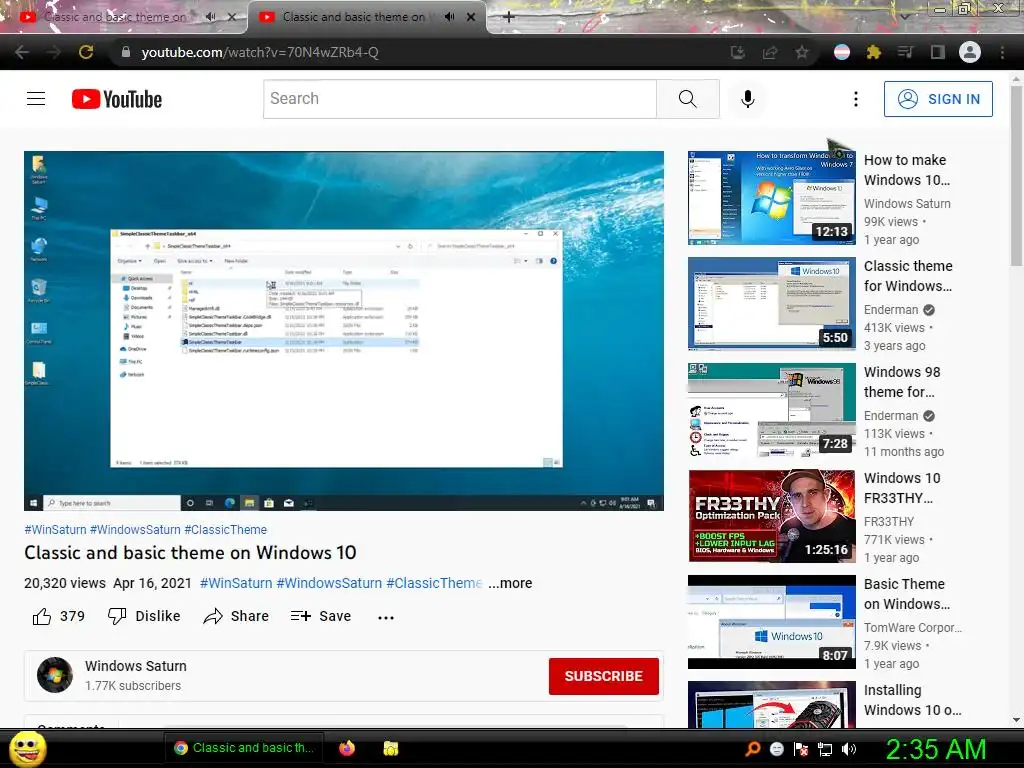Open Firefox from the taskbar
The width and height of the screenshot is (1024, 768).
coord(347,748)
